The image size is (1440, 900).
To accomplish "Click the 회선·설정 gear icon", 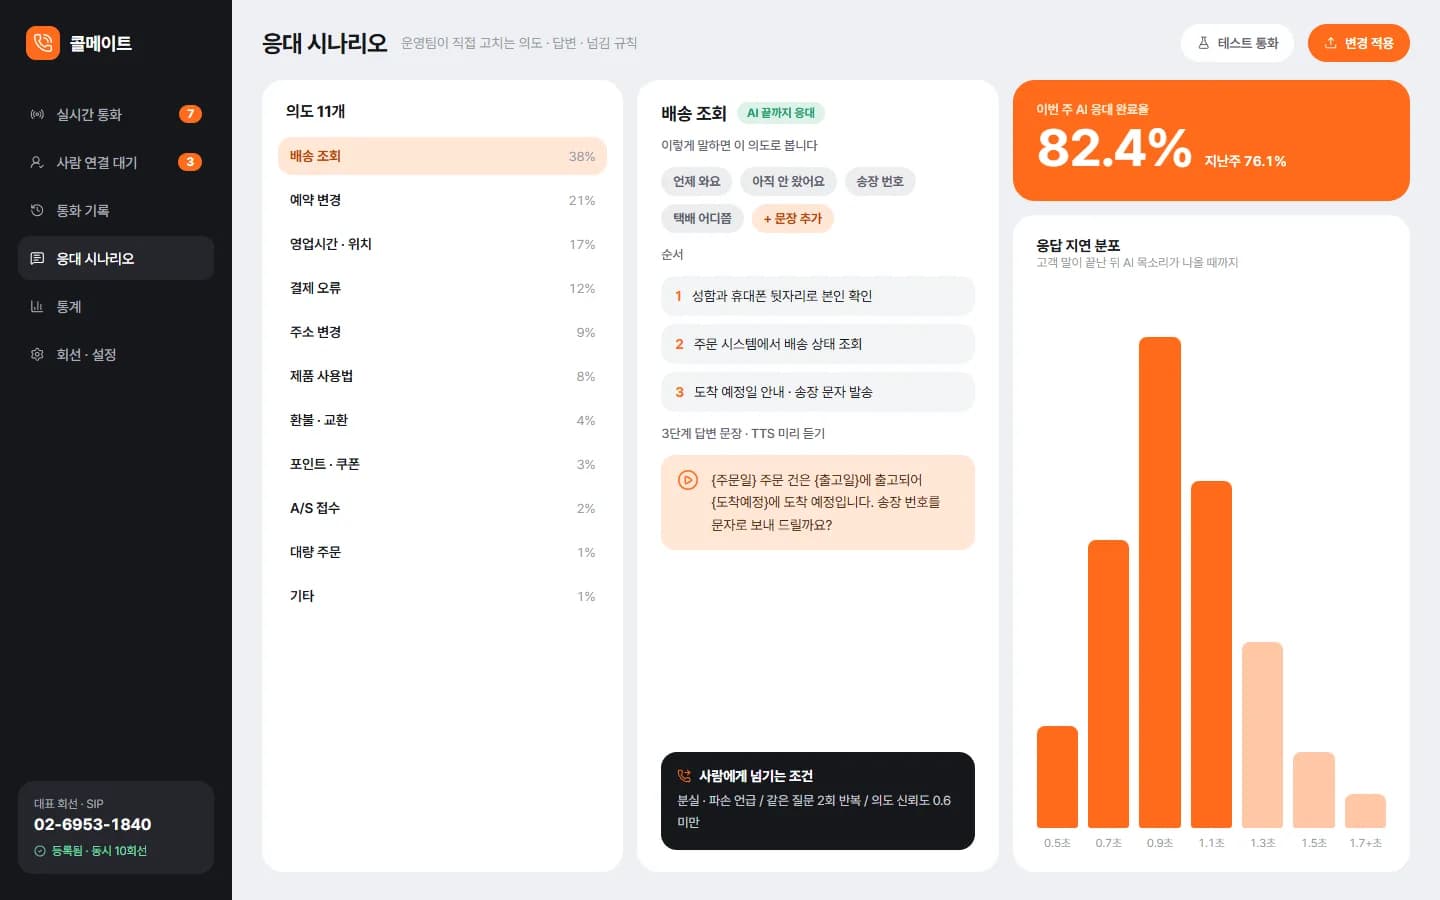I will point(37,354).
